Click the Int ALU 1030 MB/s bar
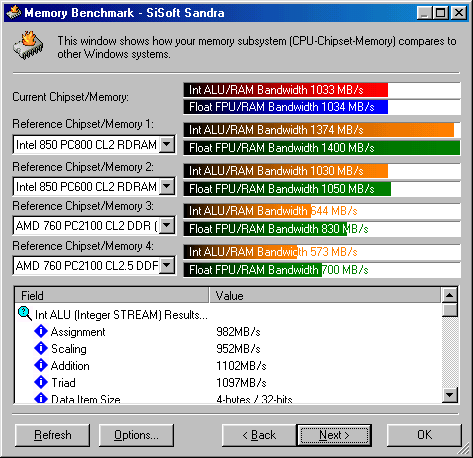 pyautogui.click(x=286, y=171)
